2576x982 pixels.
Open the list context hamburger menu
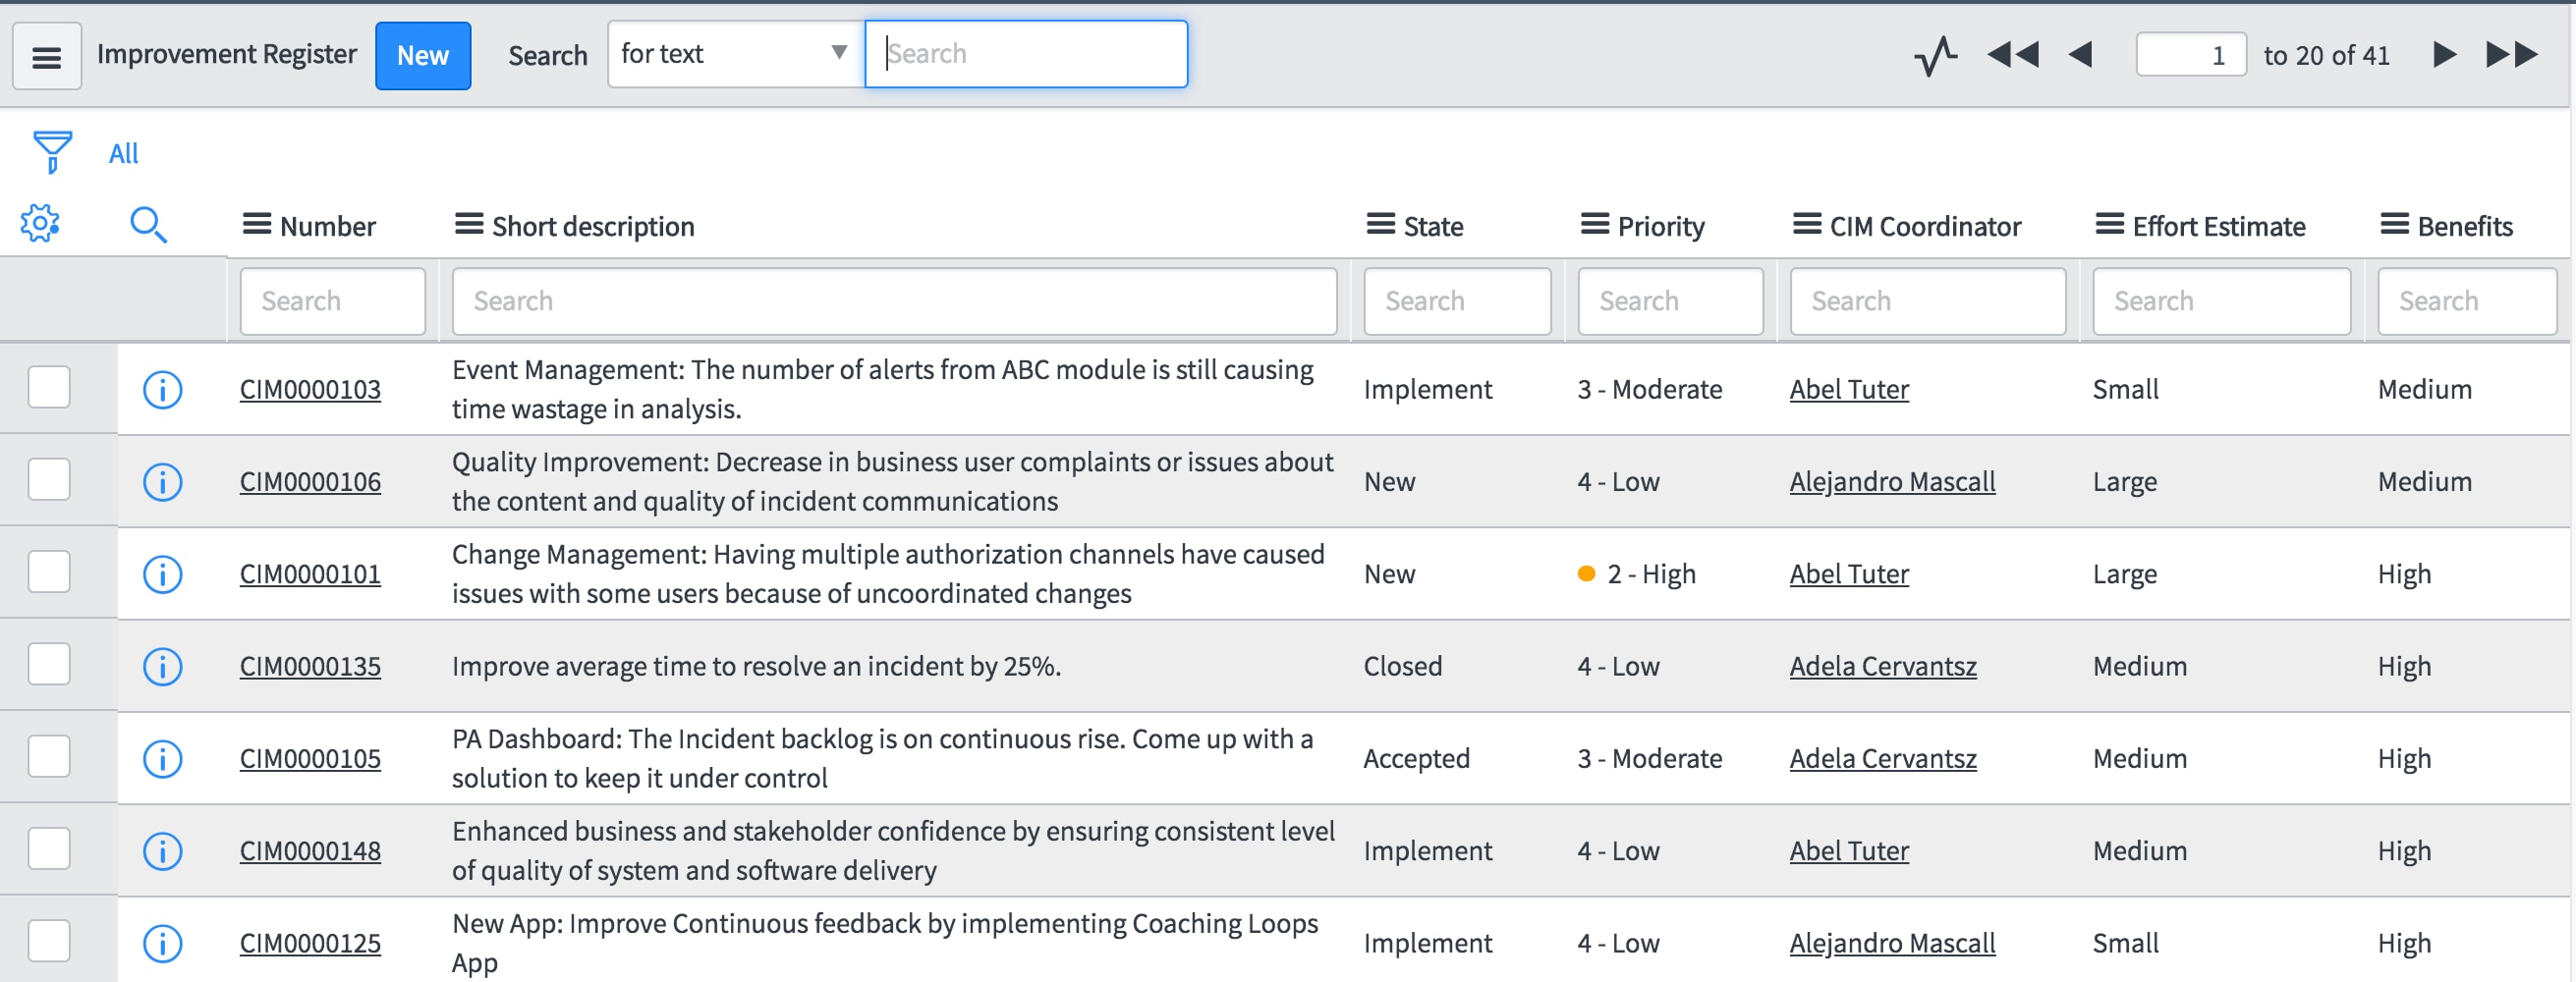46,55
